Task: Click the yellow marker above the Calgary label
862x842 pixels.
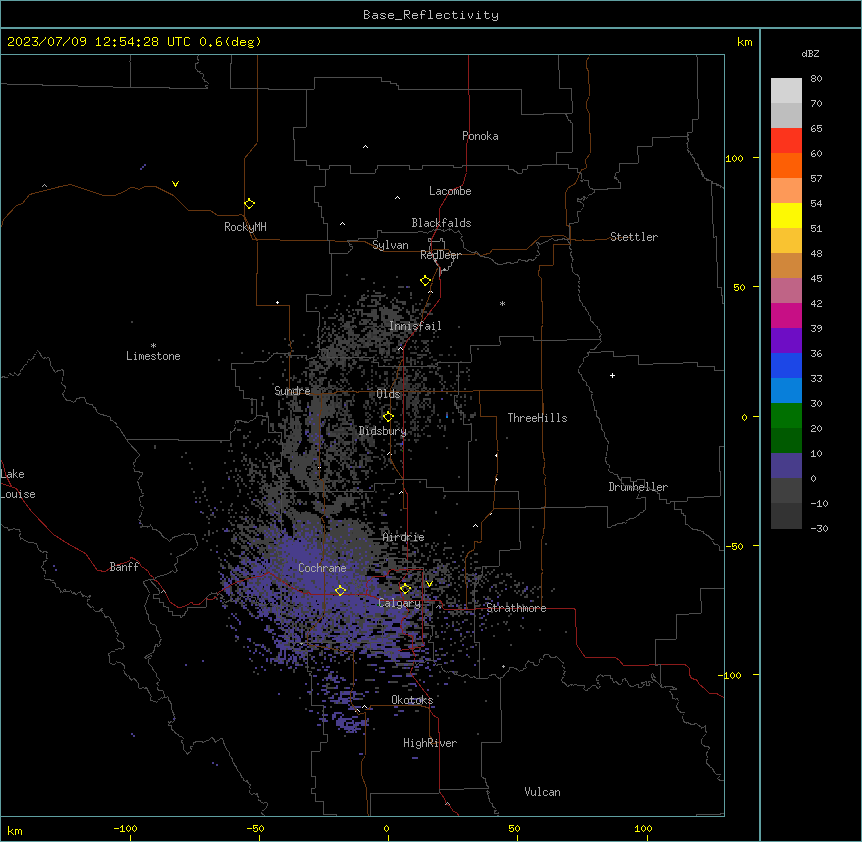Action: pos(405,588)
